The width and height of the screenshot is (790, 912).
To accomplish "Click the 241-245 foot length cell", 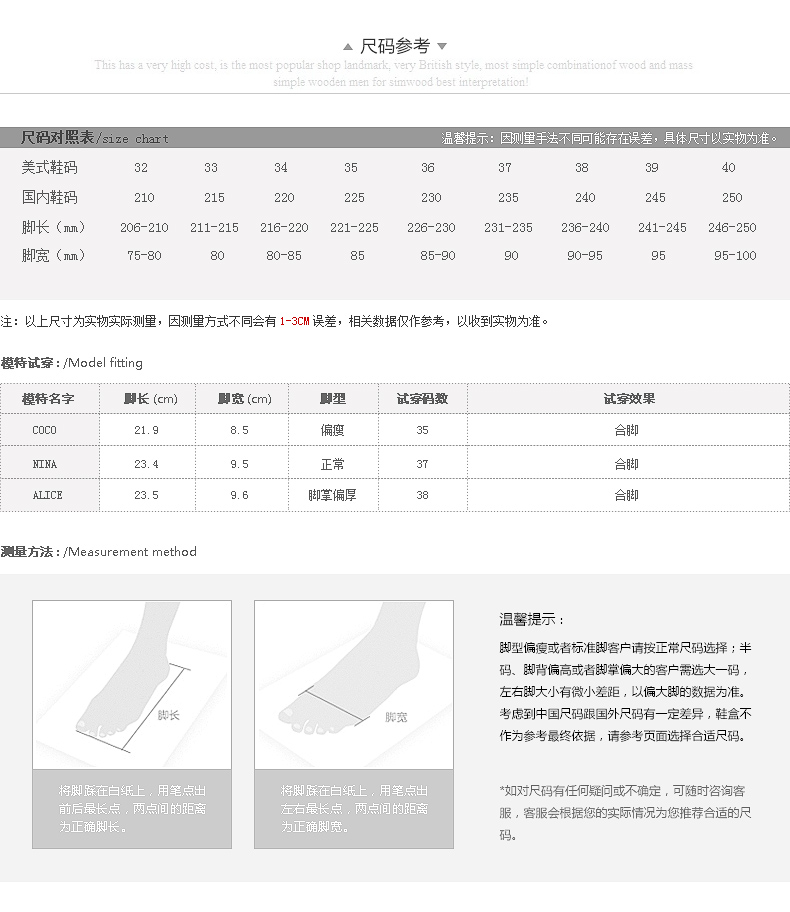I will point(662,227).
